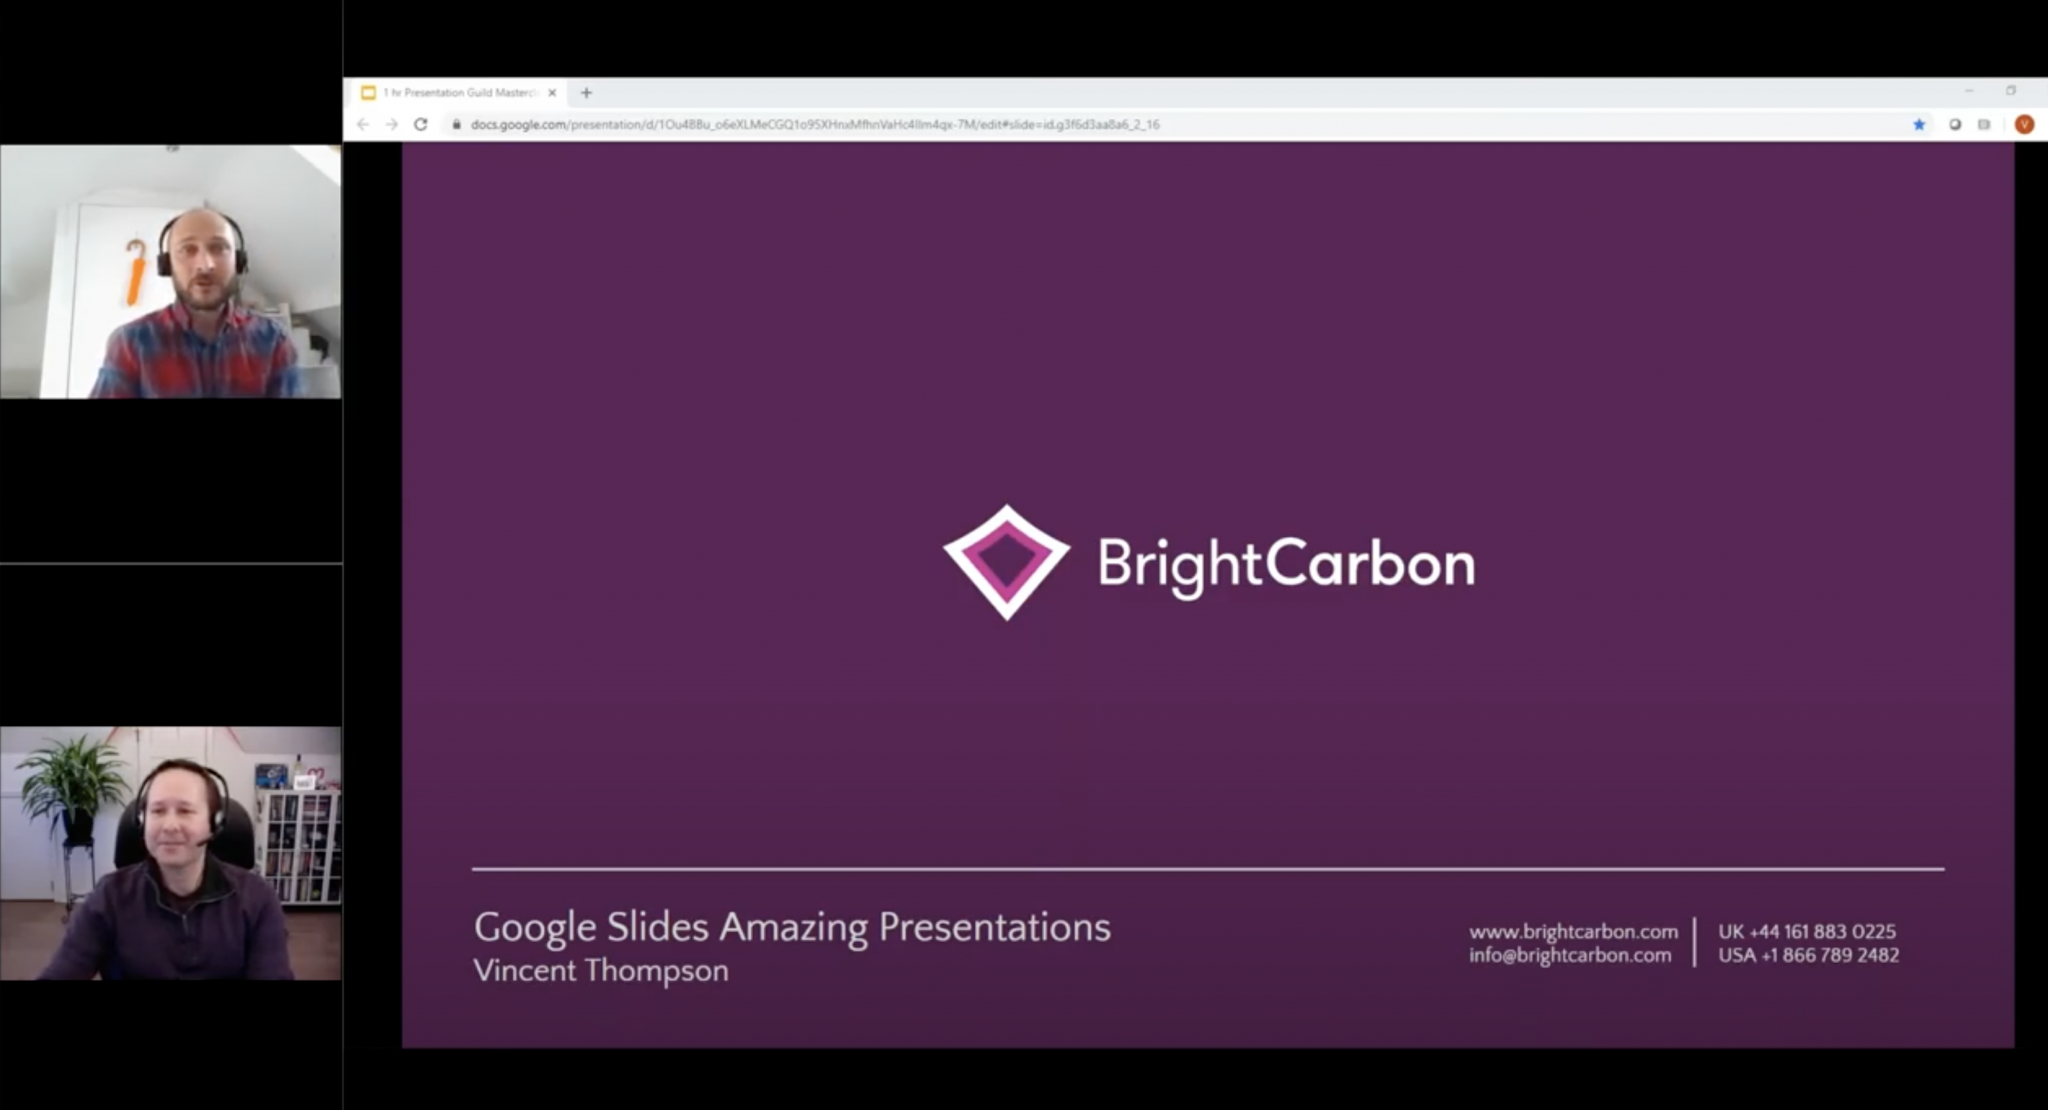The image size is (2048, 1110).
Task: Select the title Google Slides Amazing Presentations
Action: tap(792, 928)
